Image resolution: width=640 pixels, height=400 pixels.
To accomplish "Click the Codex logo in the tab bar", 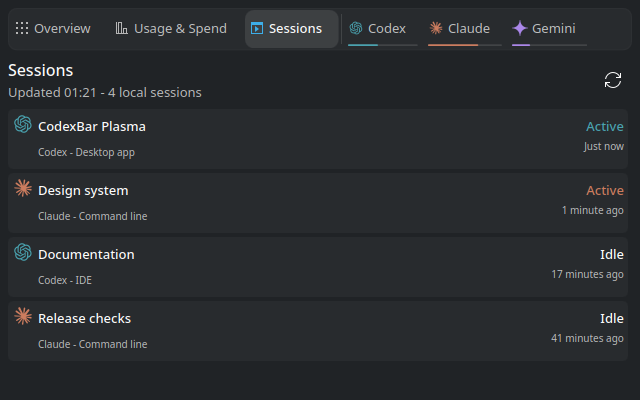I will (x=356, y=28).
